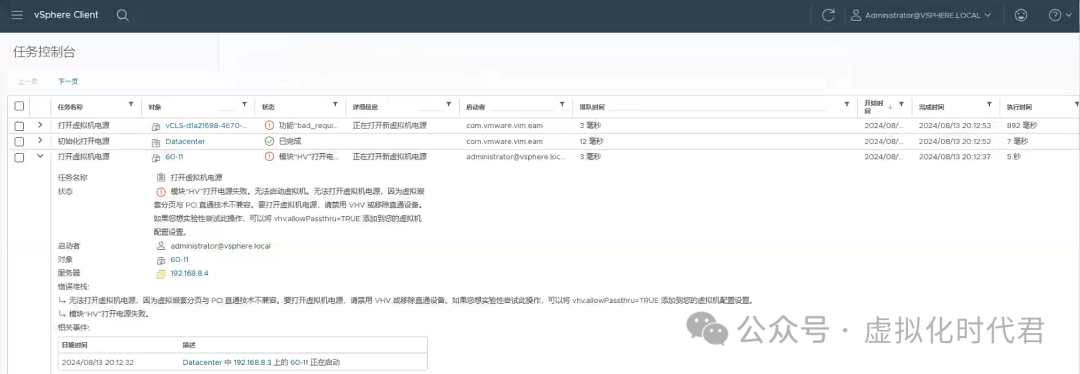This screenshot has width=1080, height=374.
Task: Open filter for 任务名称 column
Action: click(x=131, y=105)
